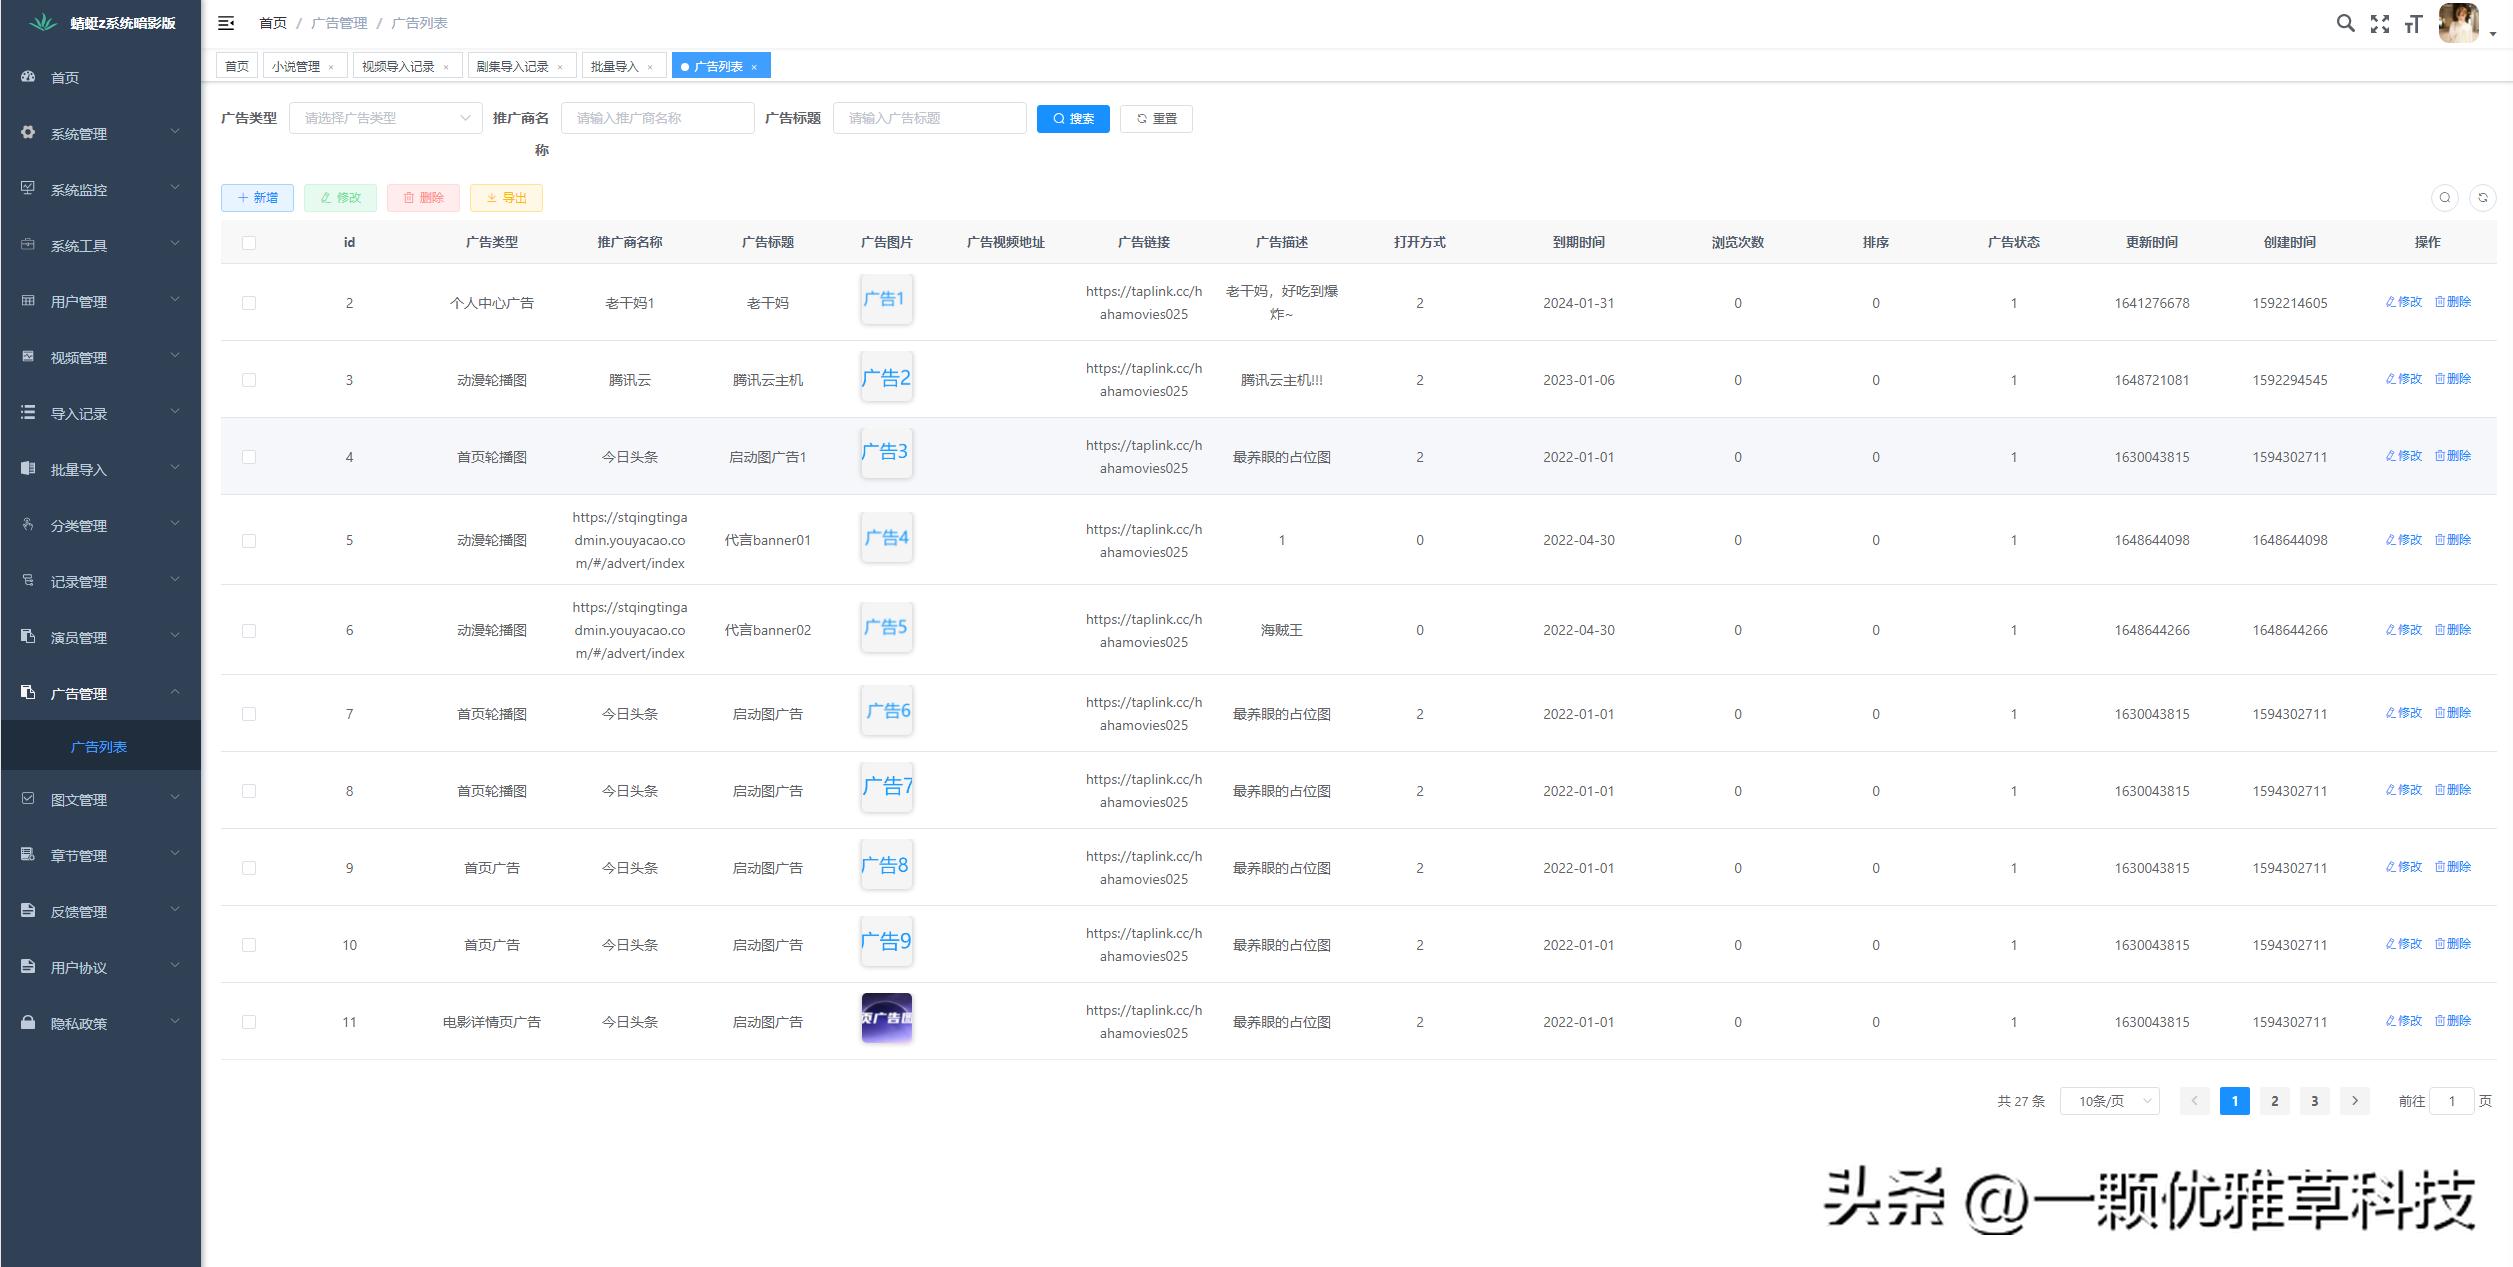2513x1267 pixels.
Task: Toggle the select-all checkbox in table header
Action: (249, 241)
